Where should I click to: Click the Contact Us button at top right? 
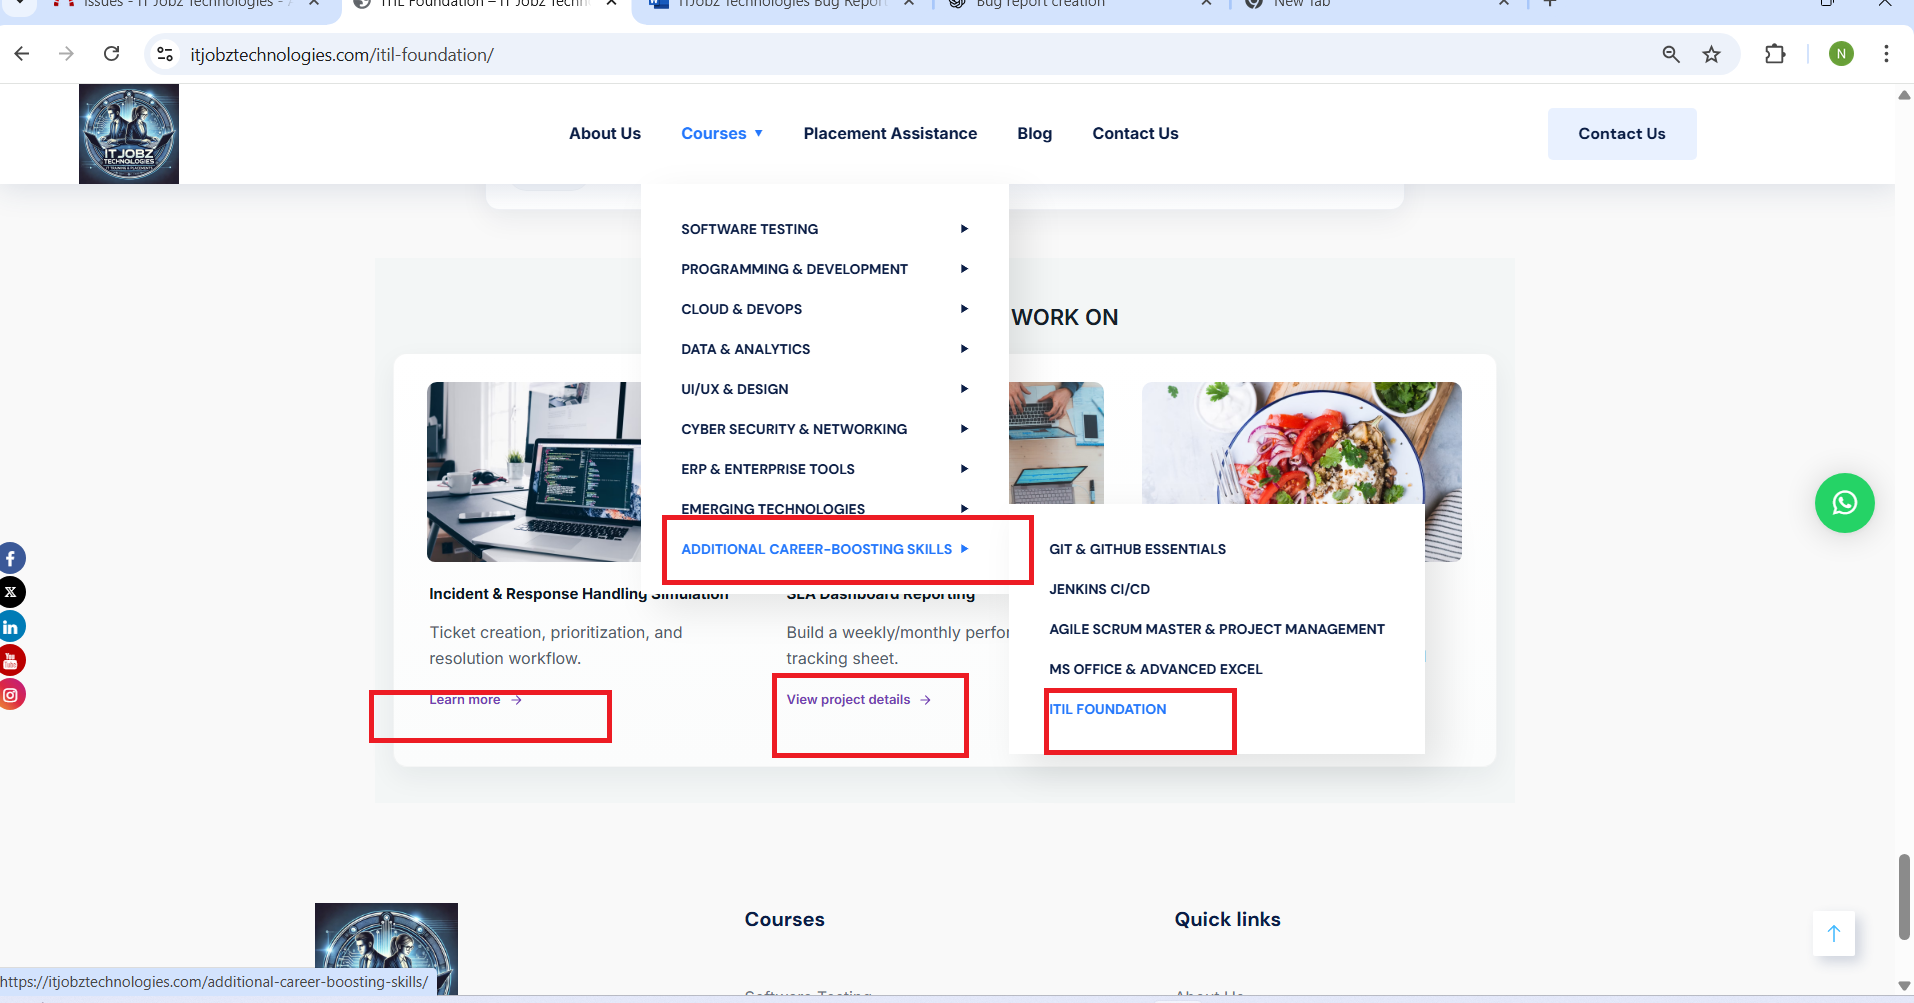point(1621,134)
